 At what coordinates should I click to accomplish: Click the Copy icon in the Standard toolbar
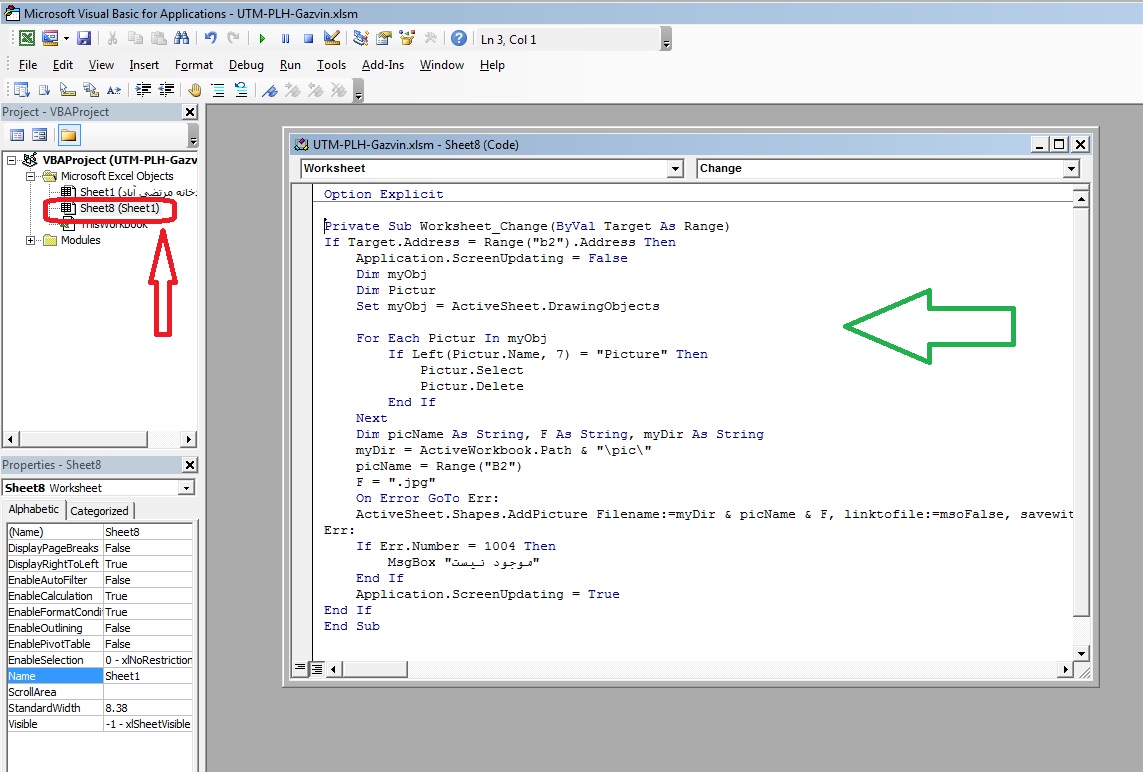(x=136, y=39)
